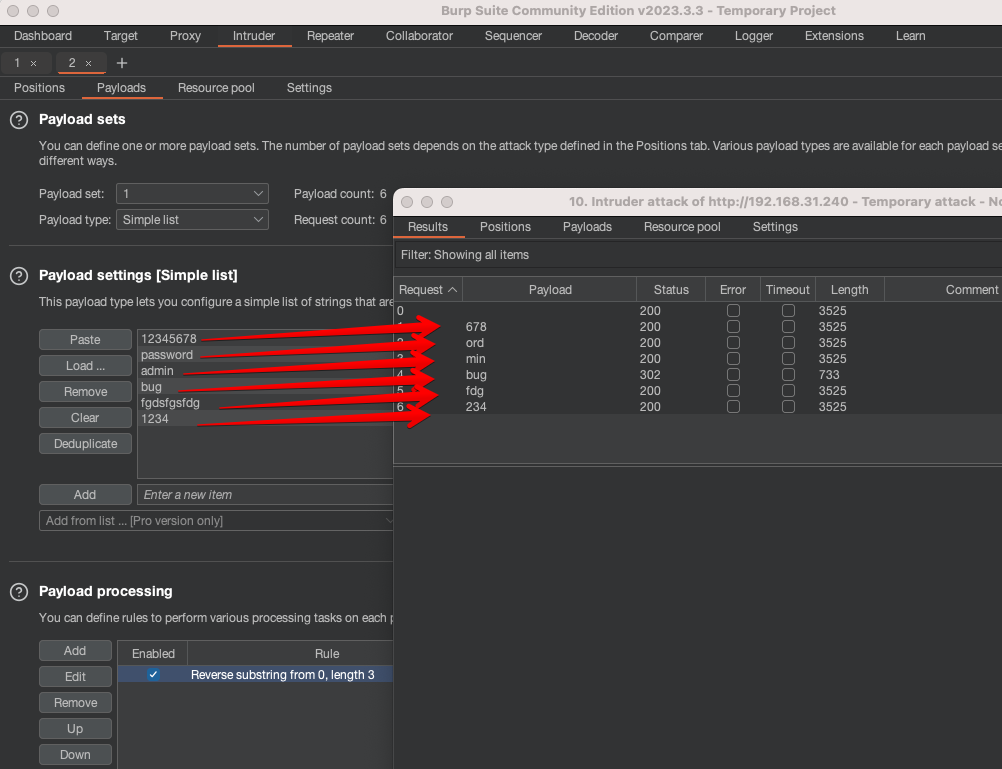Add a new Intruder tab with plus icon

(122, 63)
